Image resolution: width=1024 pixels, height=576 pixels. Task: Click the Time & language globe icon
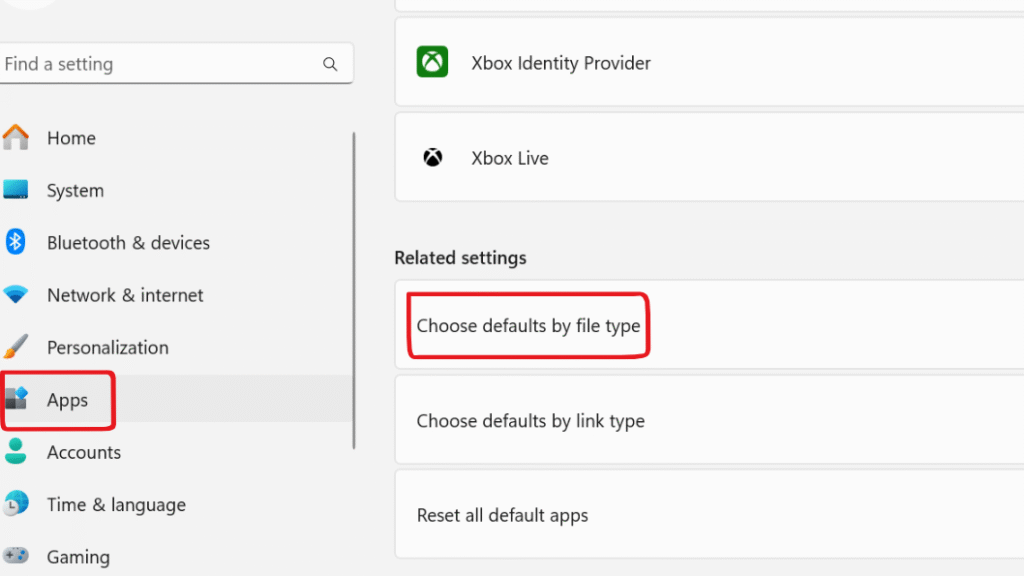click(x=16, y=504)
